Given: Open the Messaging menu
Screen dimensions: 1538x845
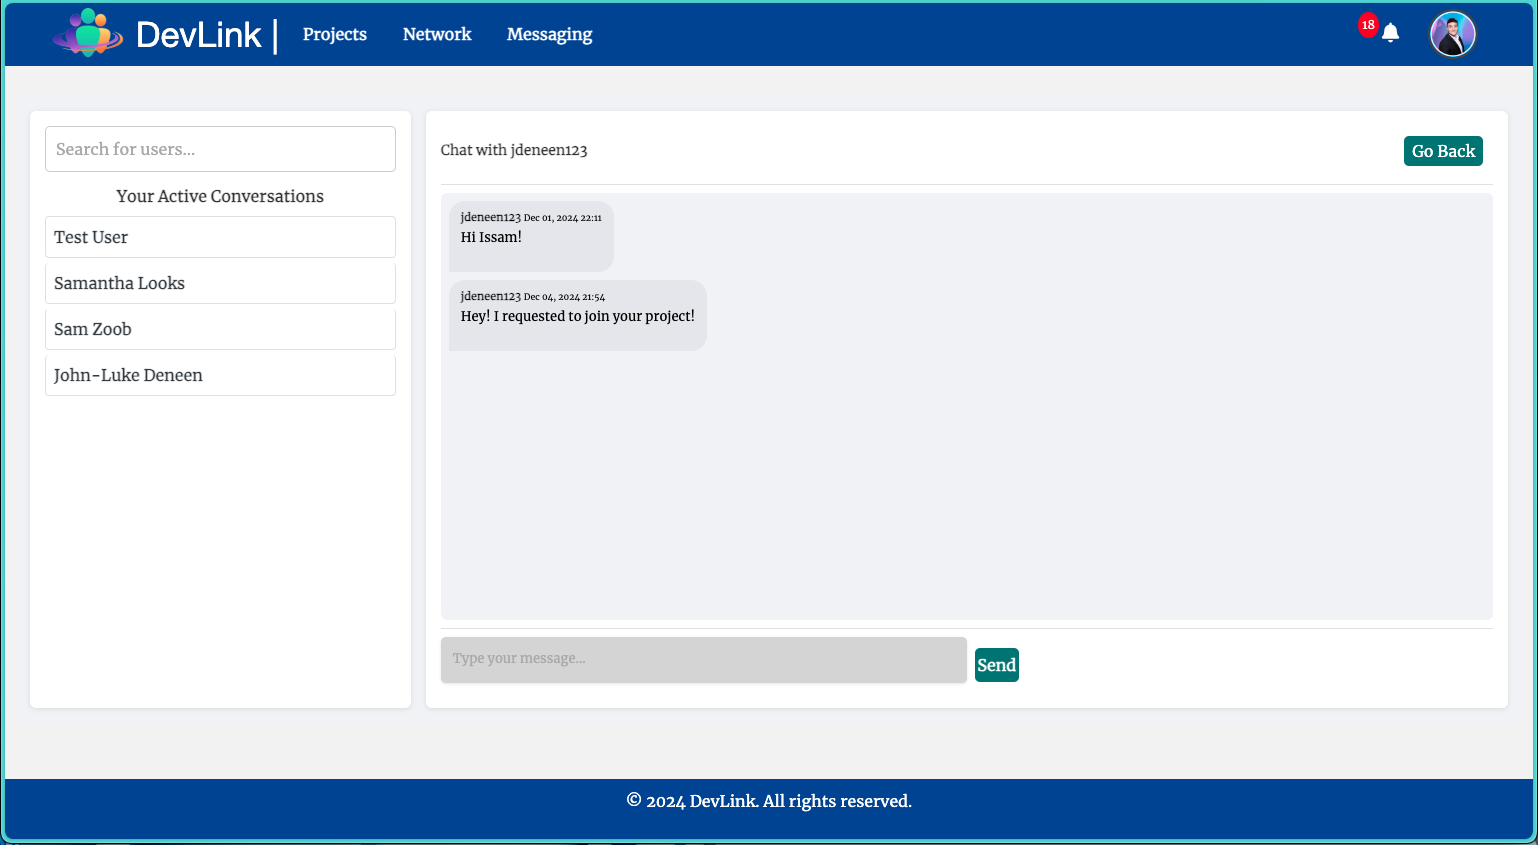Looking at the screenshot, I should (x=549, y=34).
